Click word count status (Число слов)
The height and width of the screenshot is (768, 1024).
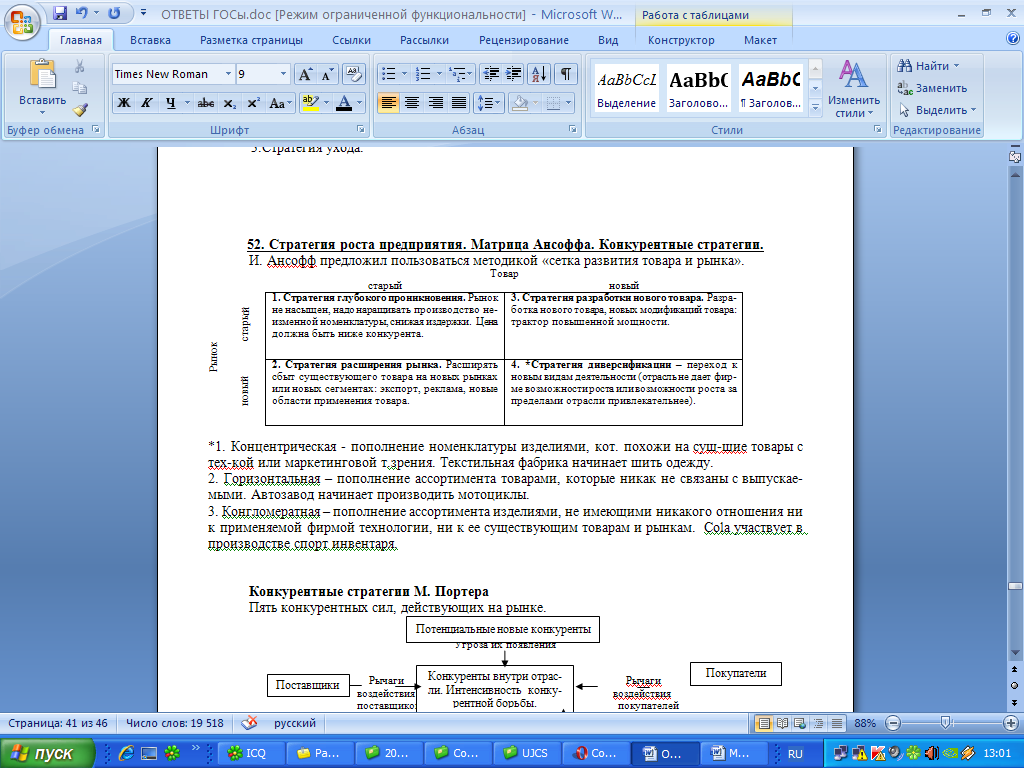(175, 723)
